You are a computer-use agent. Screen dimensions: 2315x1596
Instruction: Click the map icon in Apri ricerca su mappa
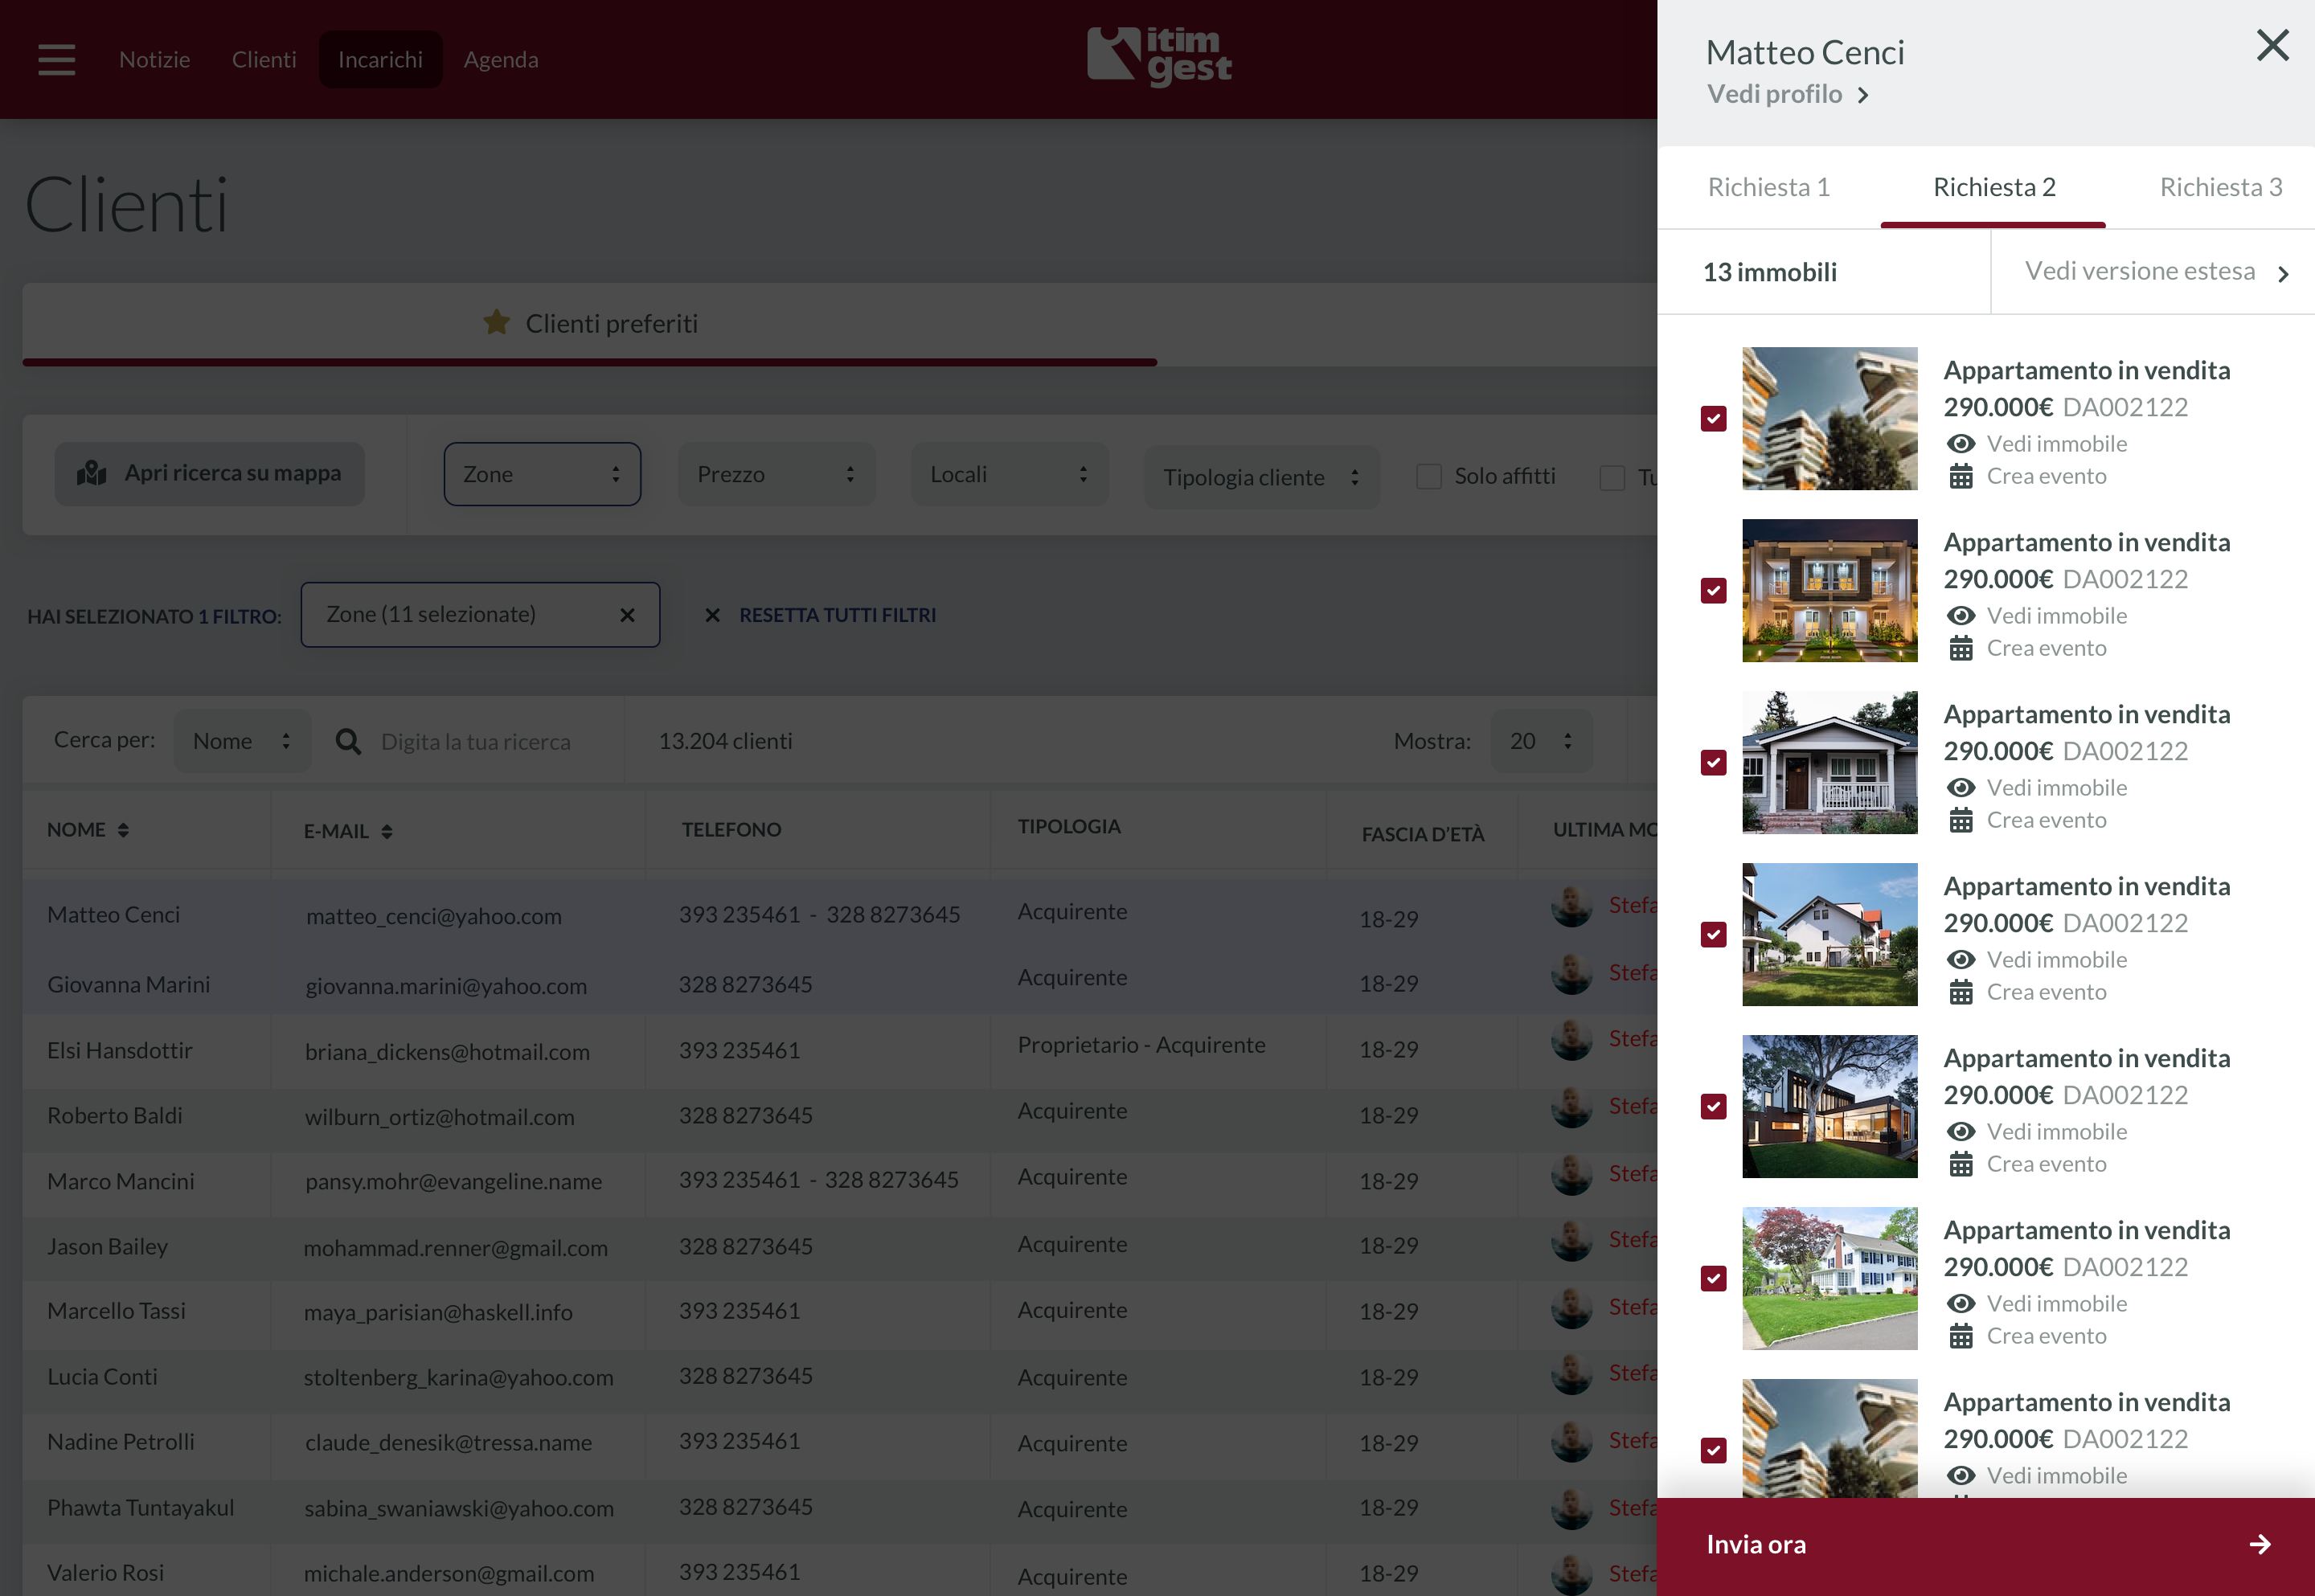[x=92, y=473]
